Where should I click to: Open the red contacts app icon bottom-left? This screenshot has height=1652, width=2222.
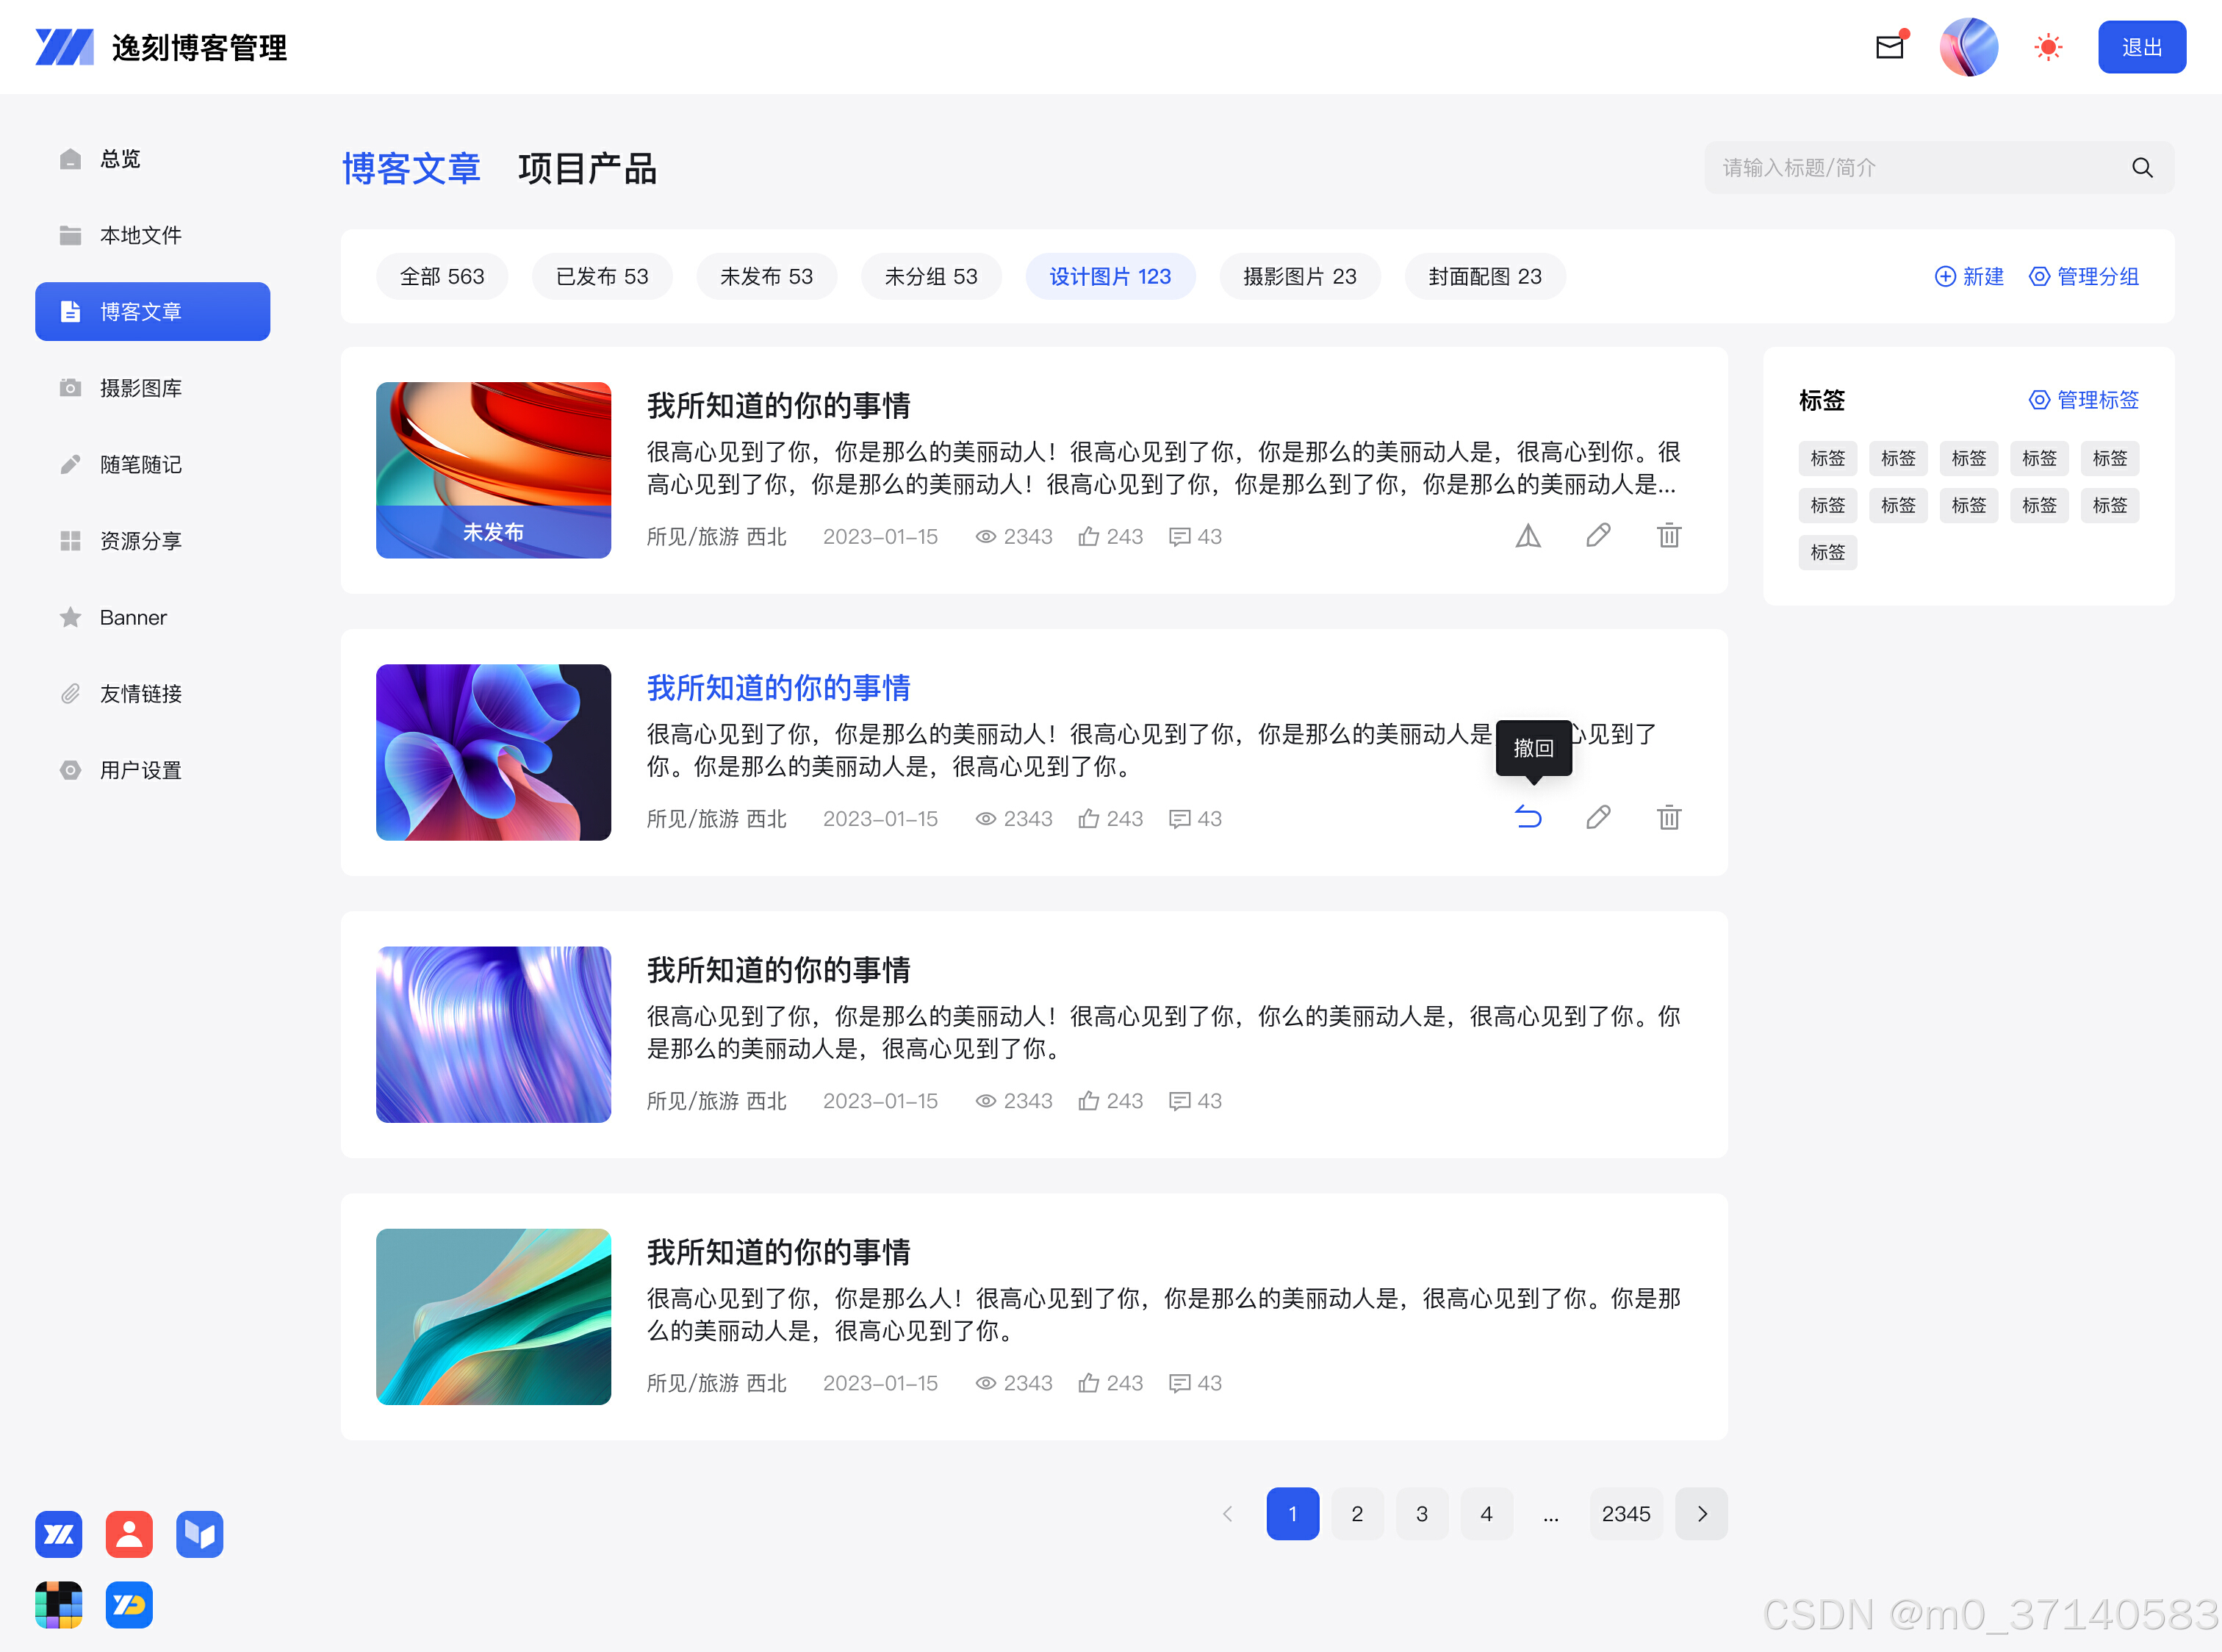coord(128,1533)
